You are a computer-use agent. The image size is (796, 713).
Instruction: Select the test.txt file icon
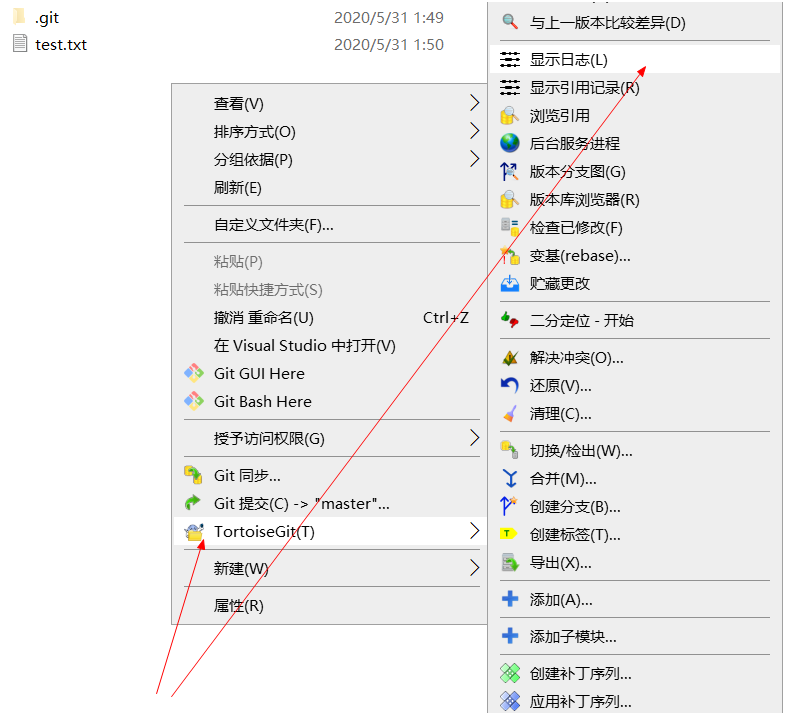tap(20, 43)
